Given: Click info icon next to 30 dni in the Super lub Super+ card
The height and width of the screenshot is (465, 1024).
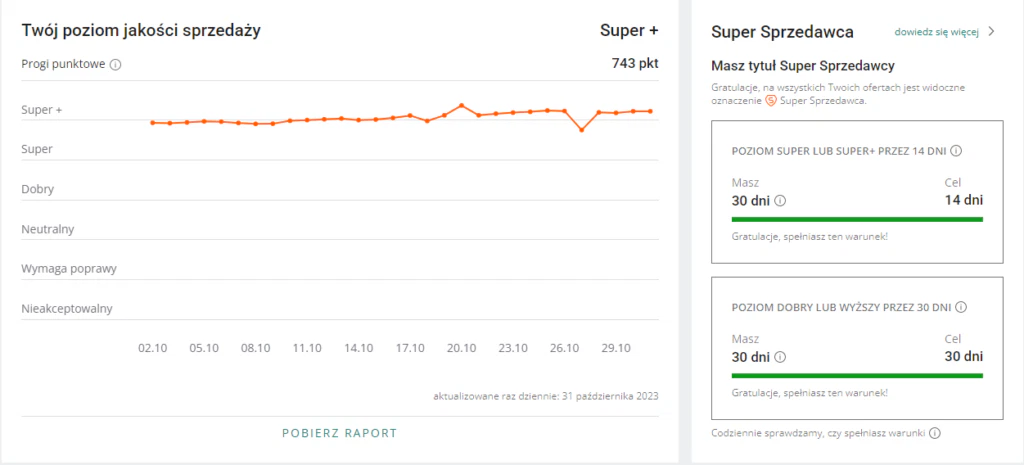Looking at the screenshot, I should click(x=780, y=201).
